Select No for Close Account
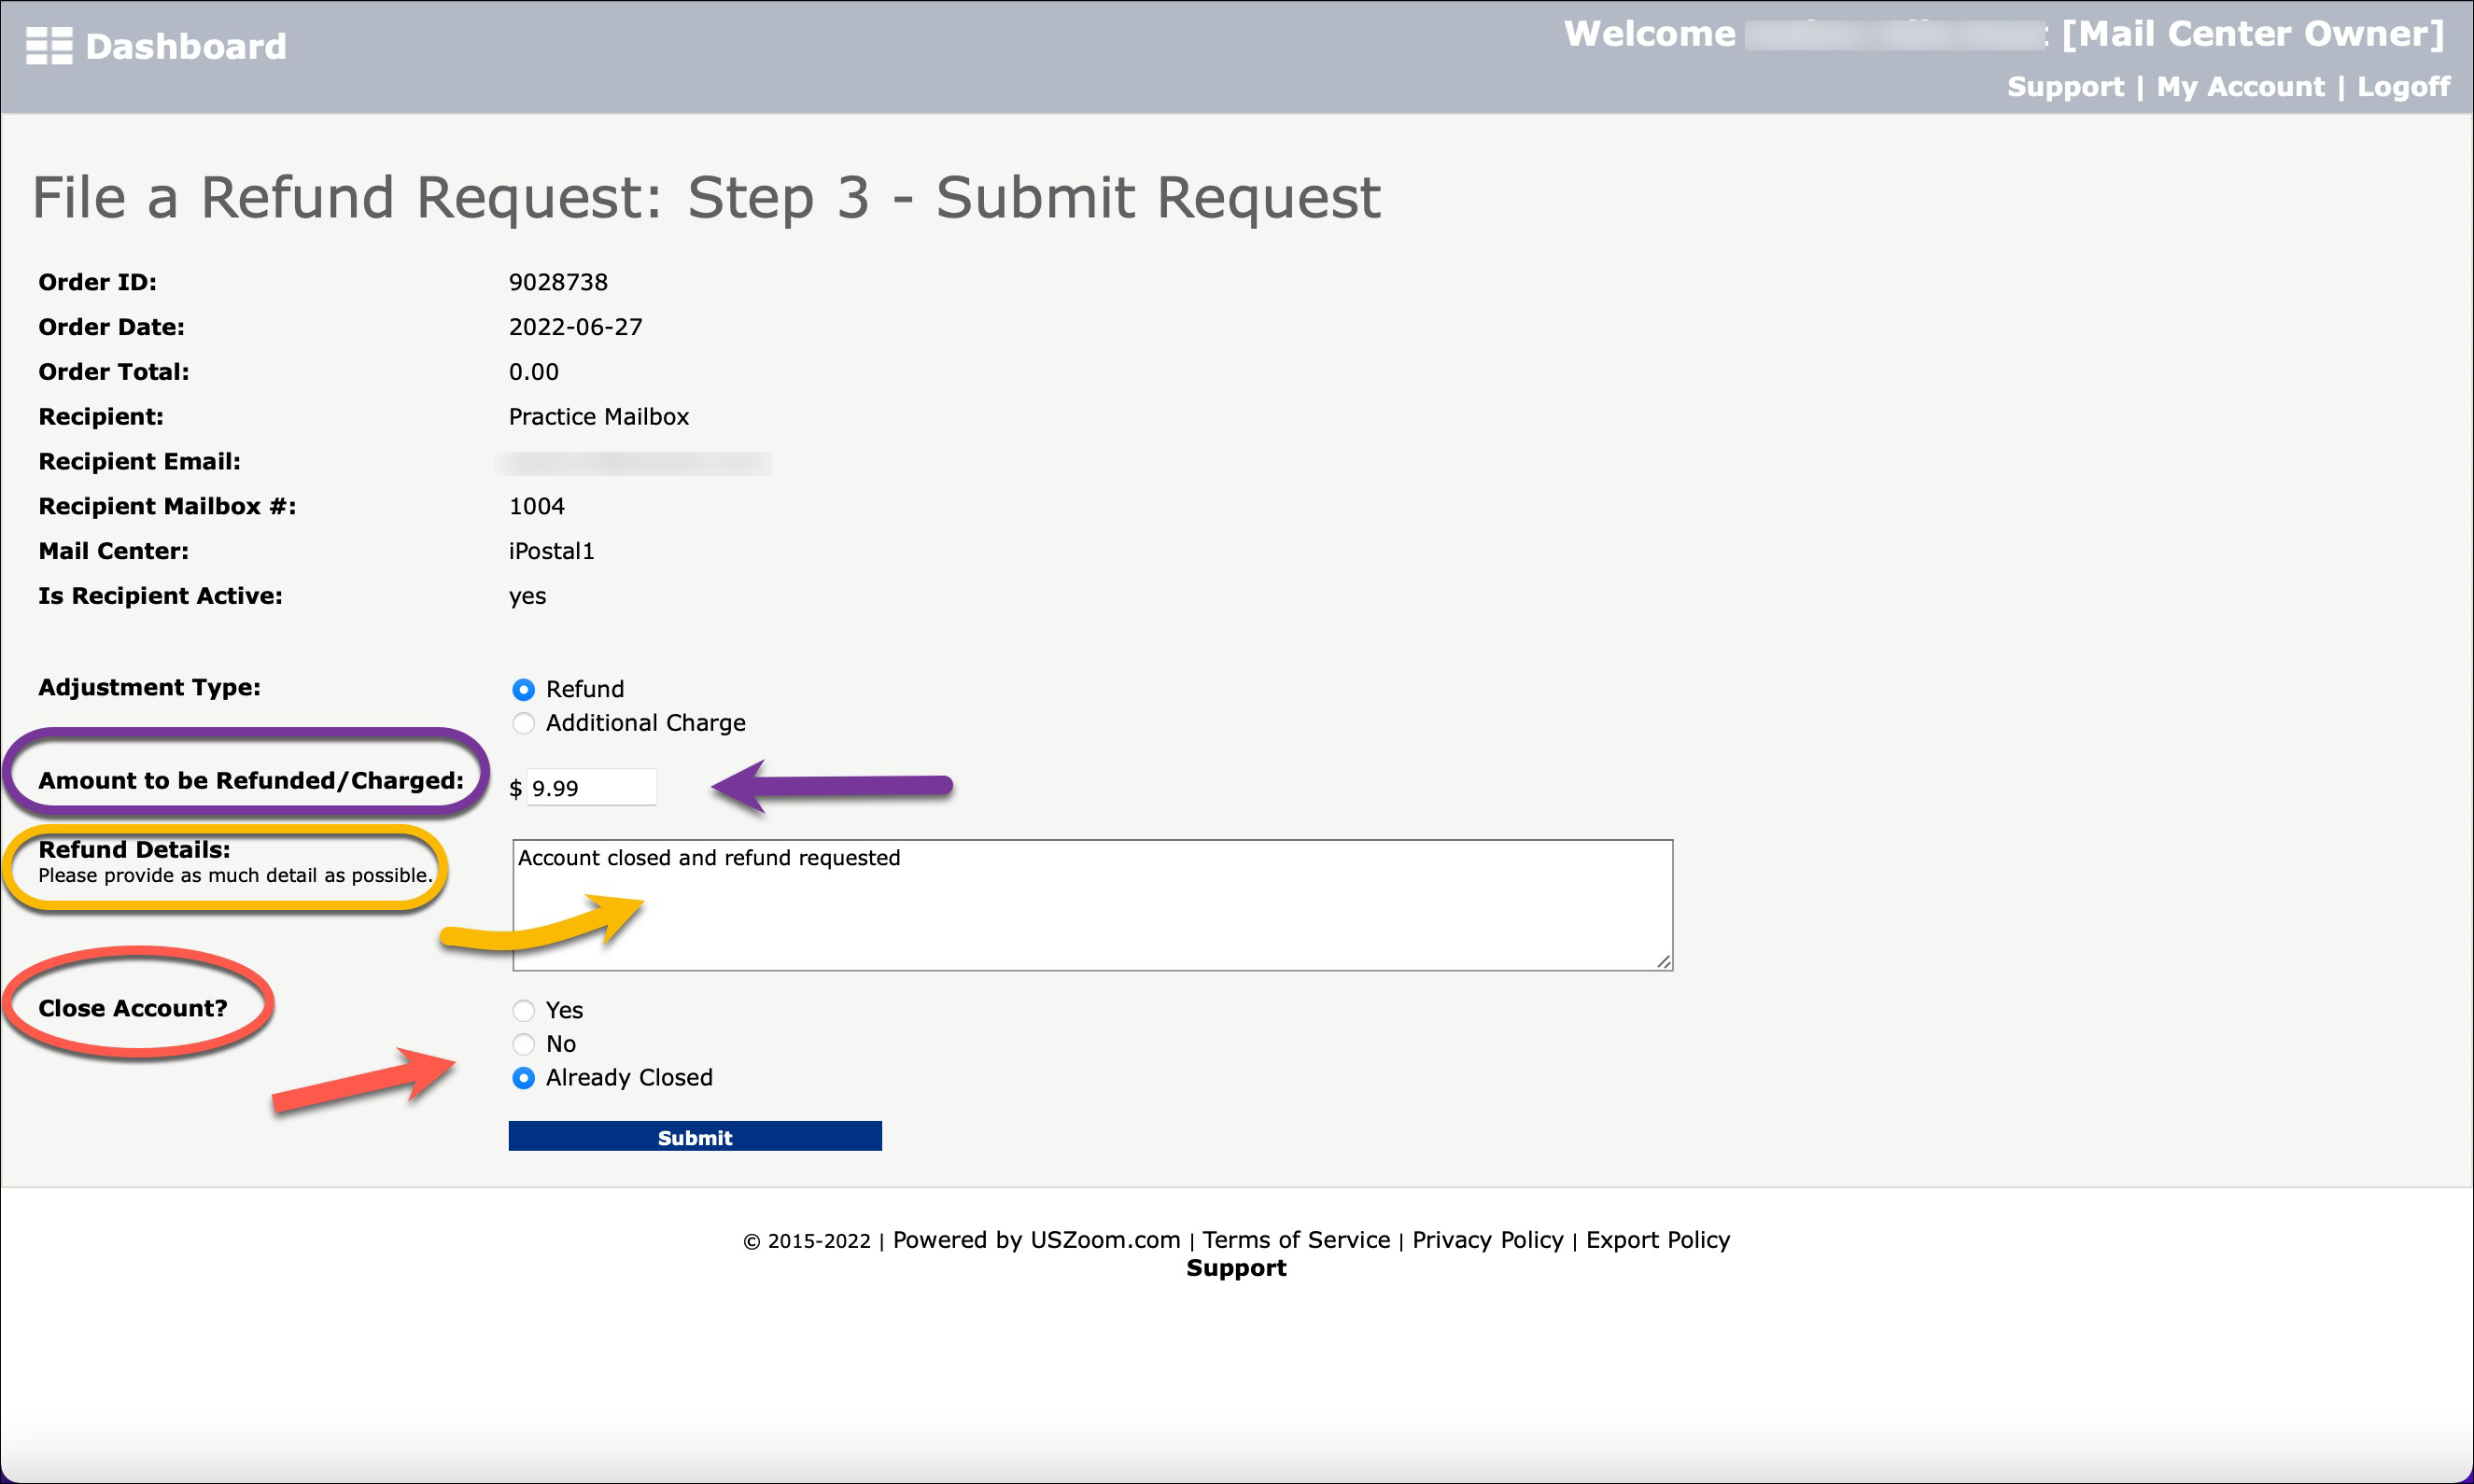The width and height of the screenshot is (2474, 1484). point(523,1044)
